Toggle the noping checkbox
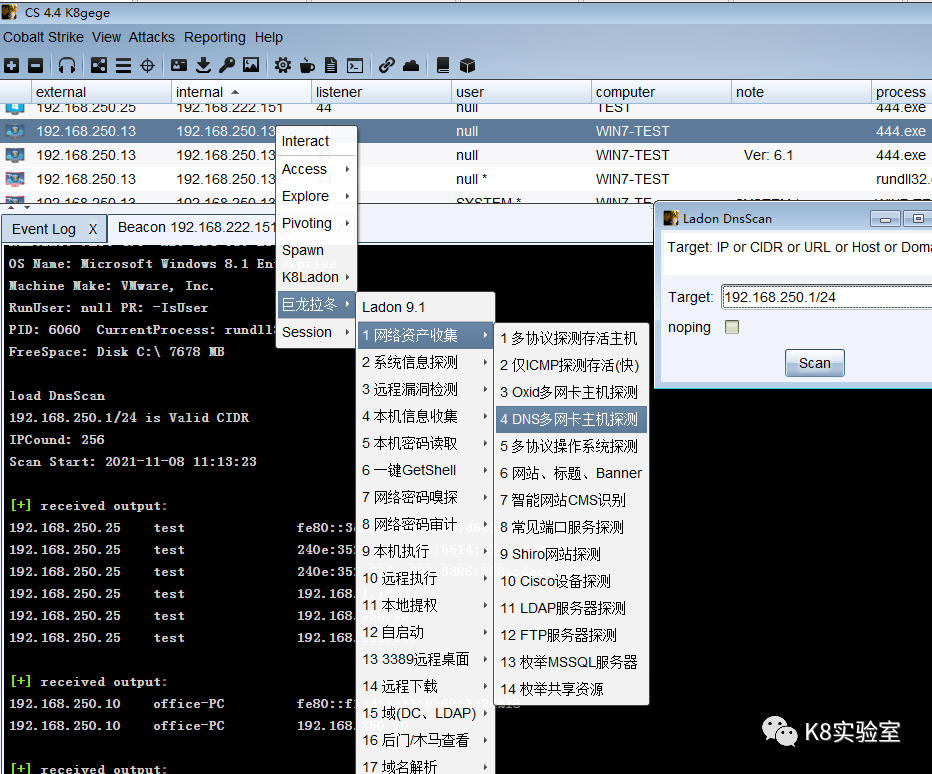This screenshot has height=774, width=932. pyautogui.click(x=732, y=327)
